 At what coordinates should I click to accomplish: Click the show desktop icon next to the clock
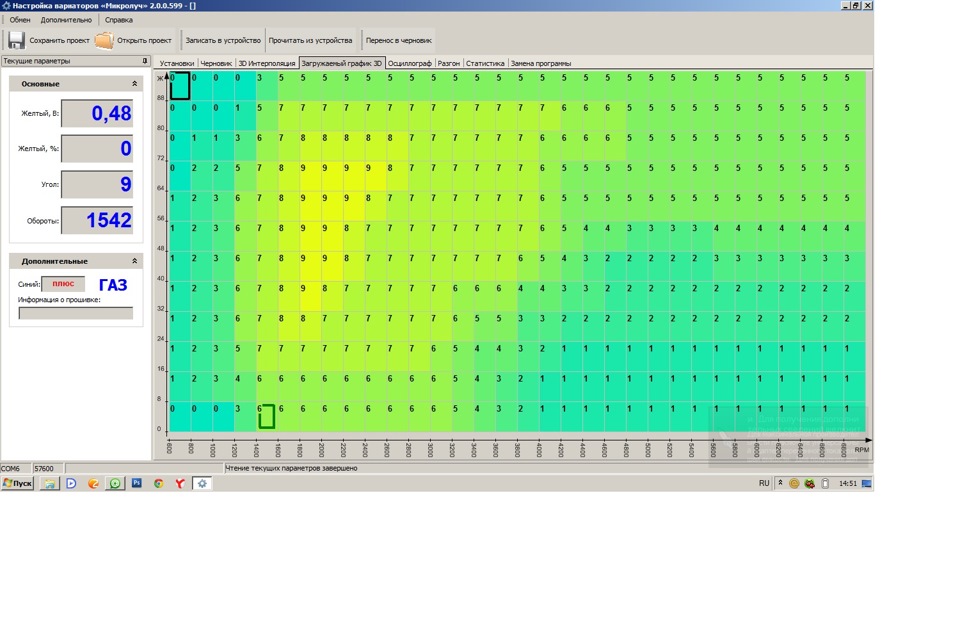866,483
